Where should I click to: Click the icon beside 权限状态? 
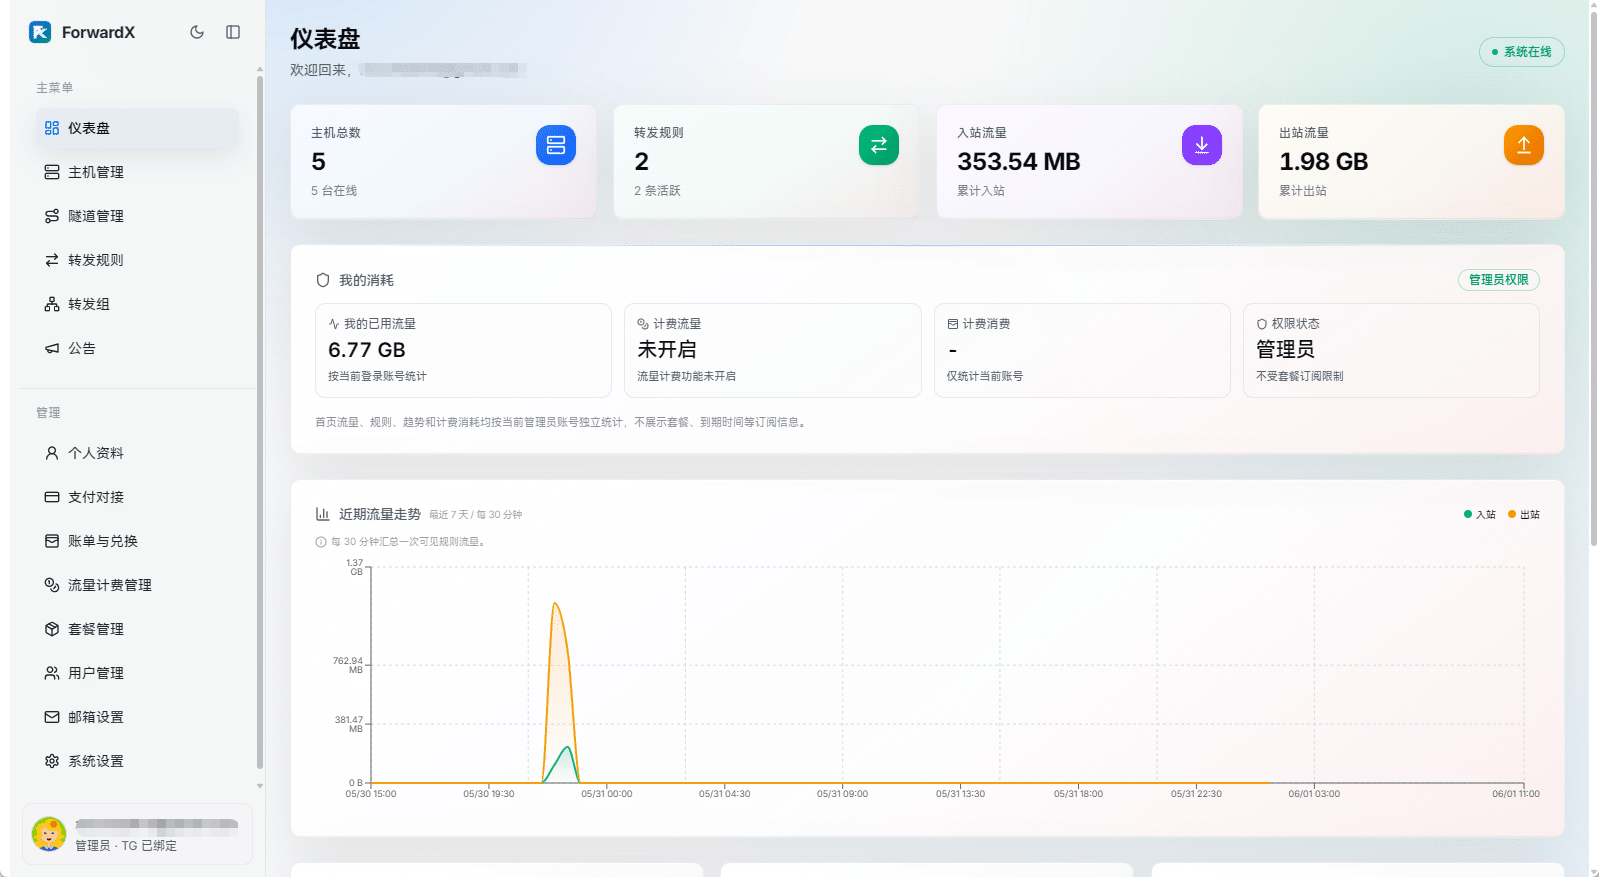[x=1262, y=324]
